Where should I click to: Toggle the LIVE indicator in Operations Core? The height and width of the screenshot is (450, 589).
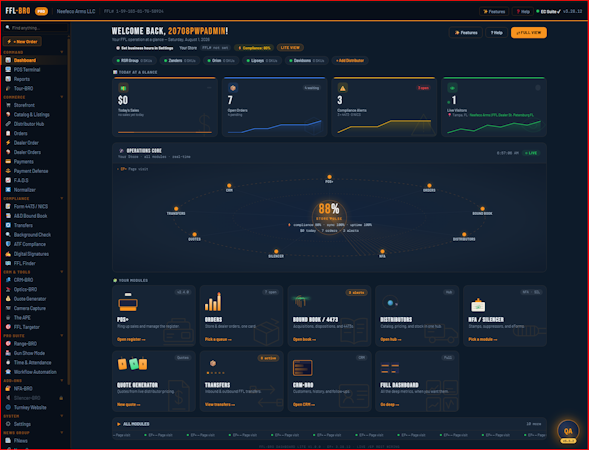[x=531, y=153]
